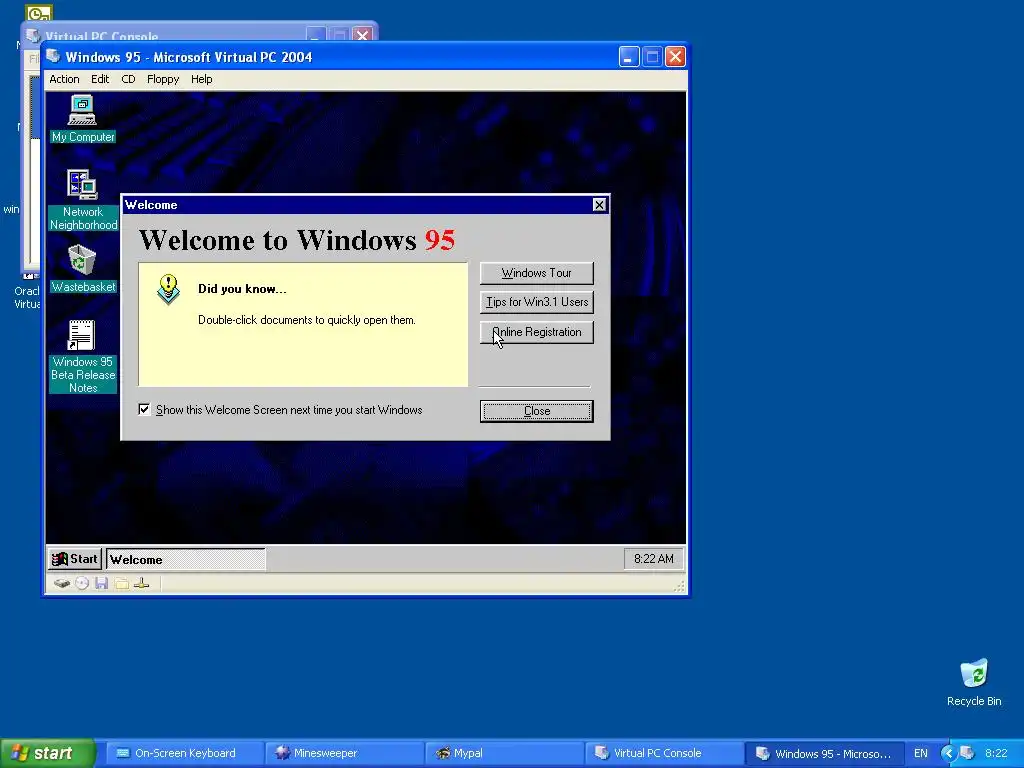The image size is (1024, 768).
Task: Switch to On-Screen Keyboard in the taskbar
Action: pos(184,753)
